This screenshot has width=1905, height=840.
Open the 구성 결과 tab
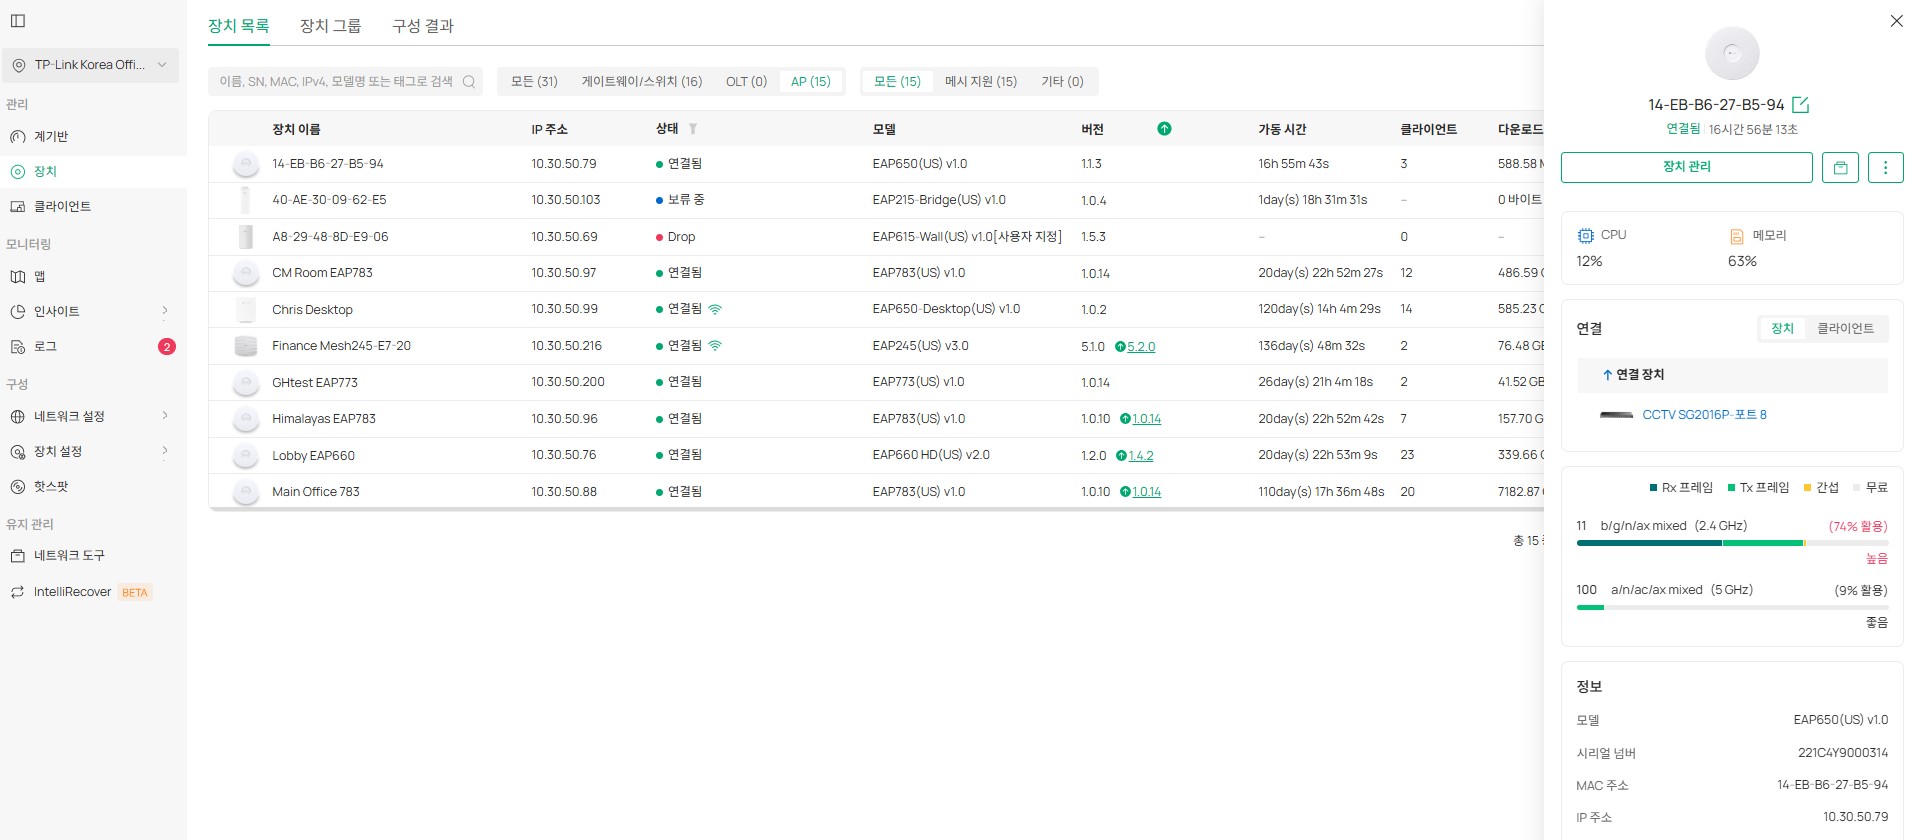point(422,26)
